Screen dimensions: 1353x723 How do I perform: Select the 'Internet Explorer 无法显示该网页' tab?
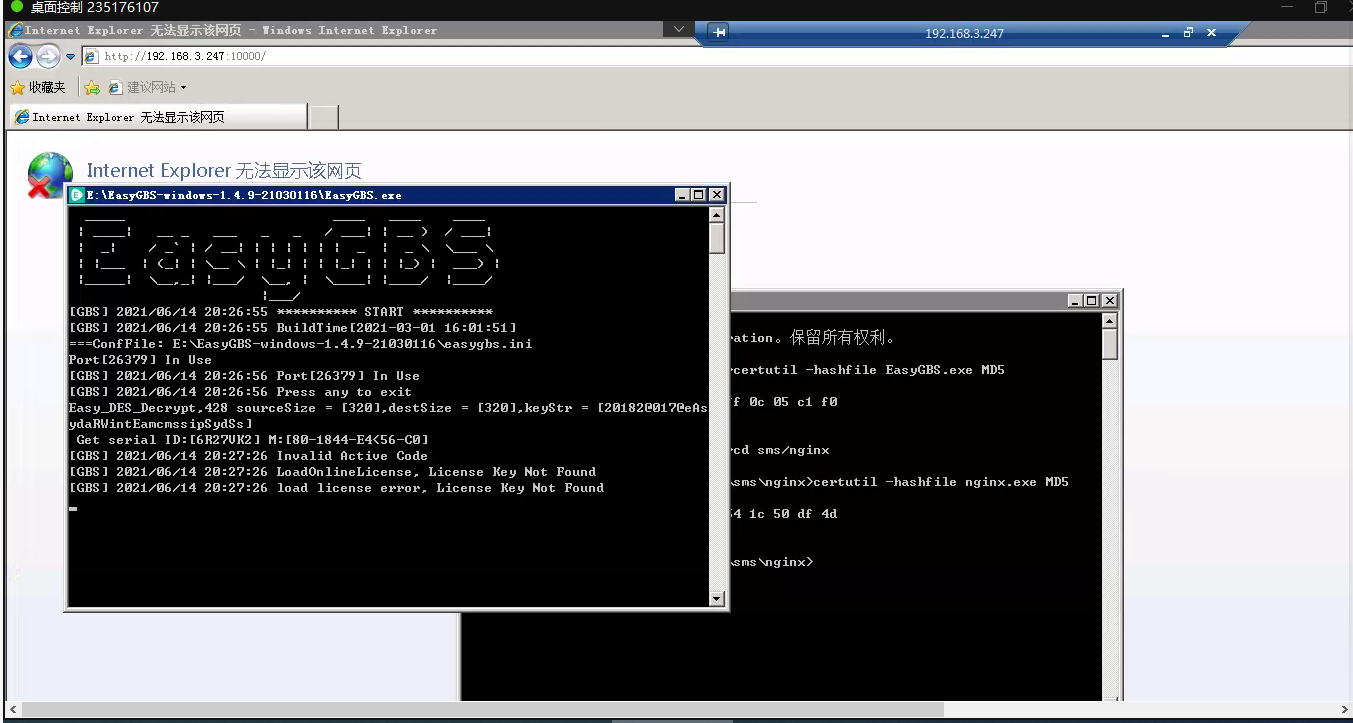pyautogui.click(x=158, y=117)
